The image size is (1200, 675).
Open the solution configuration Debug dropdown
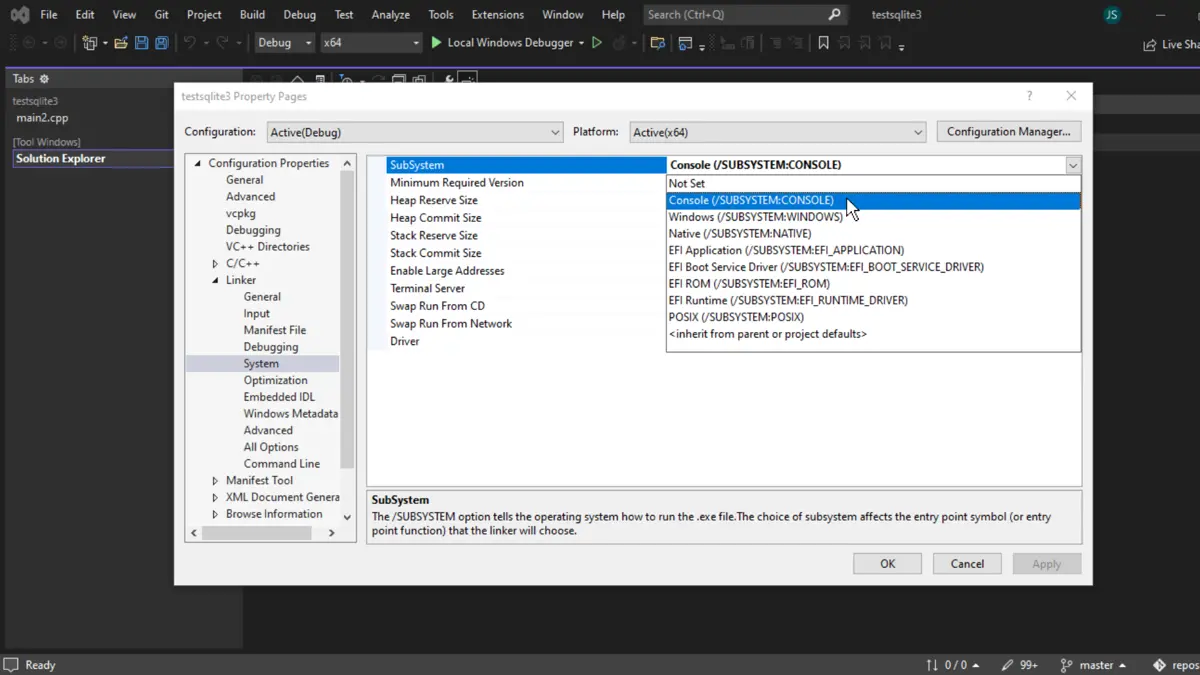284,43
